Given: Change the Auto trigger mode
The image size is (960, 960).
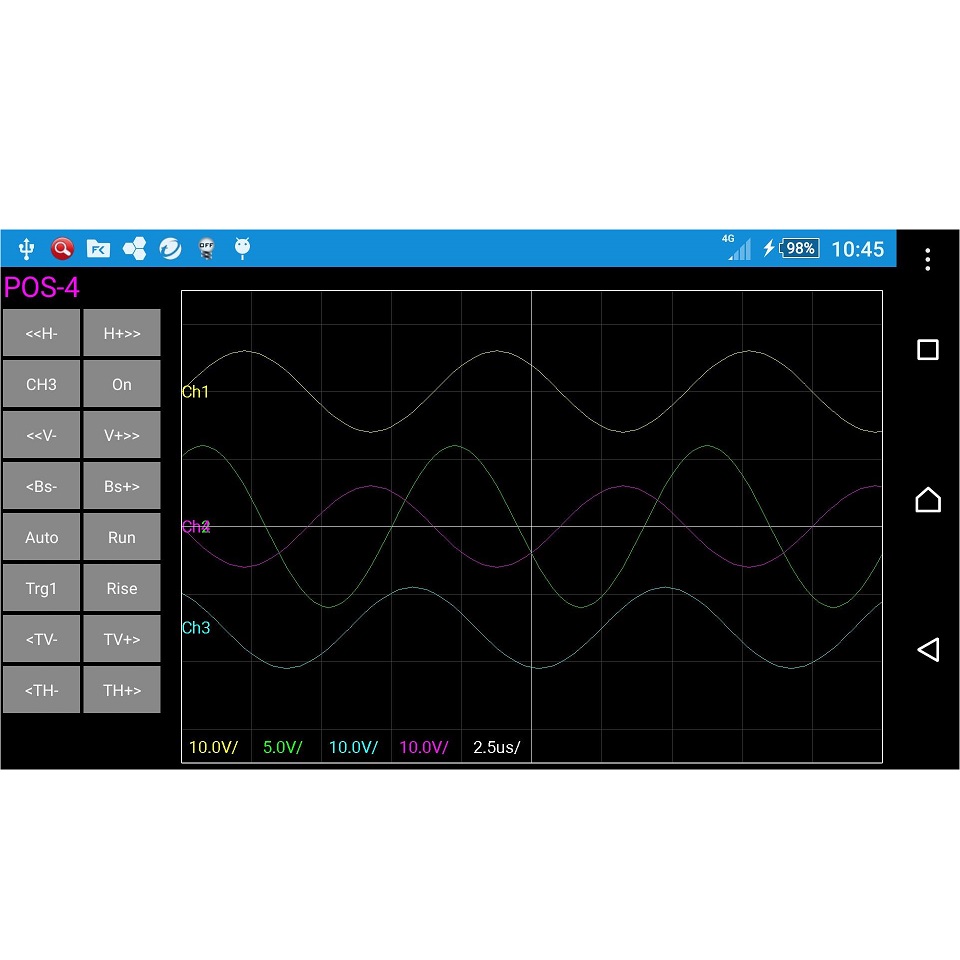Looking at the screenshot, I should point(41,537).
